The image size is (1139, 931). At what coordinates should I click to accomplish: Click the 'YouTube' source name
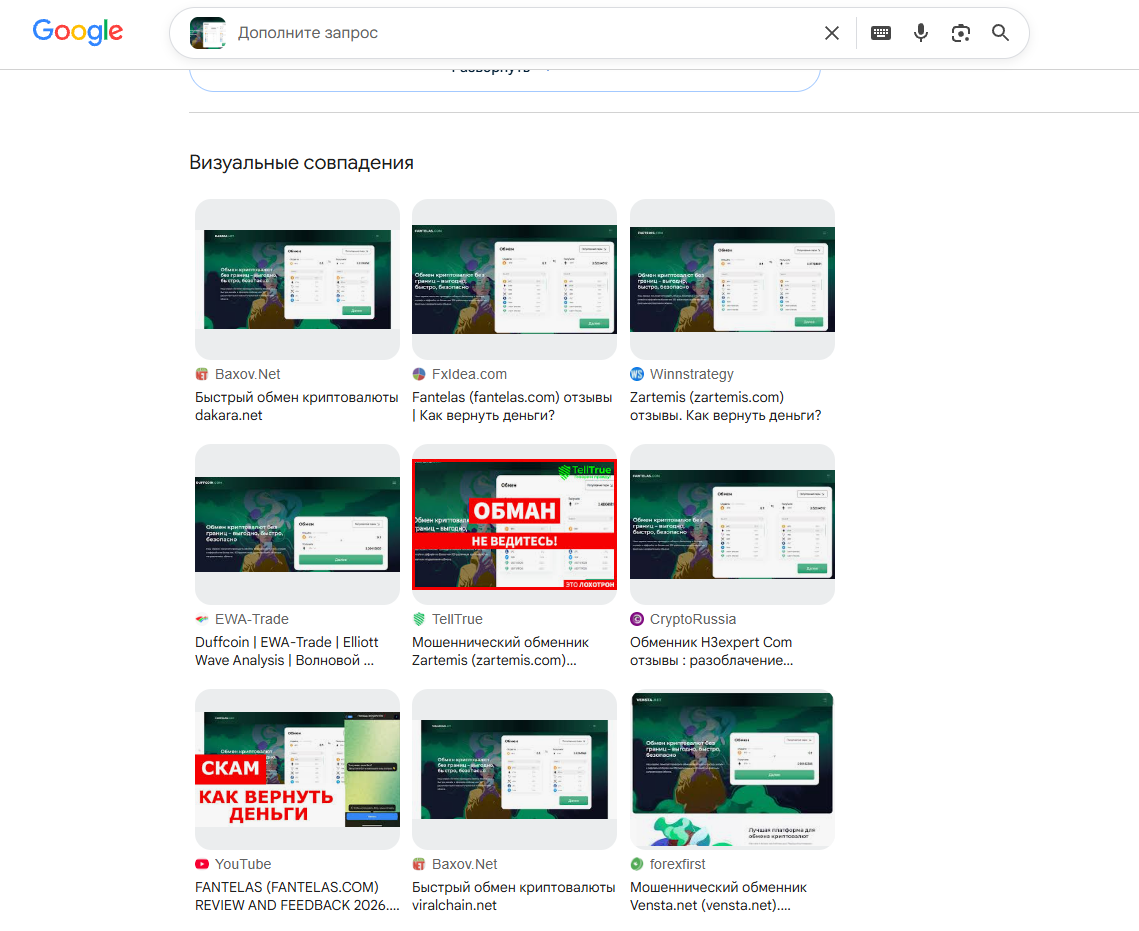243,864
